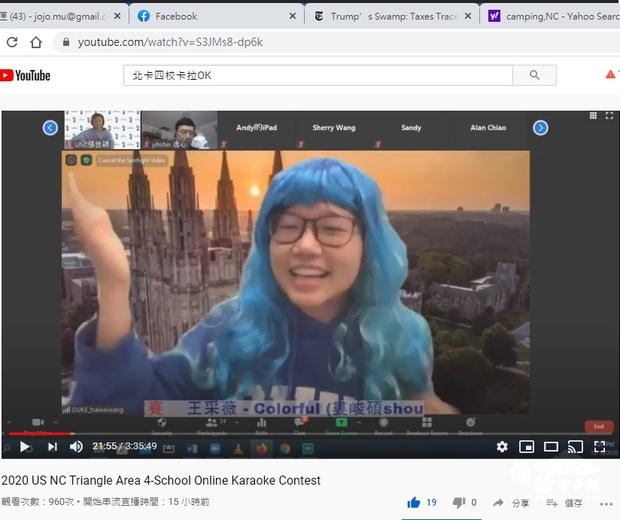Close the Facebook browser tab
620x520 pixels.
click(294, 16)
